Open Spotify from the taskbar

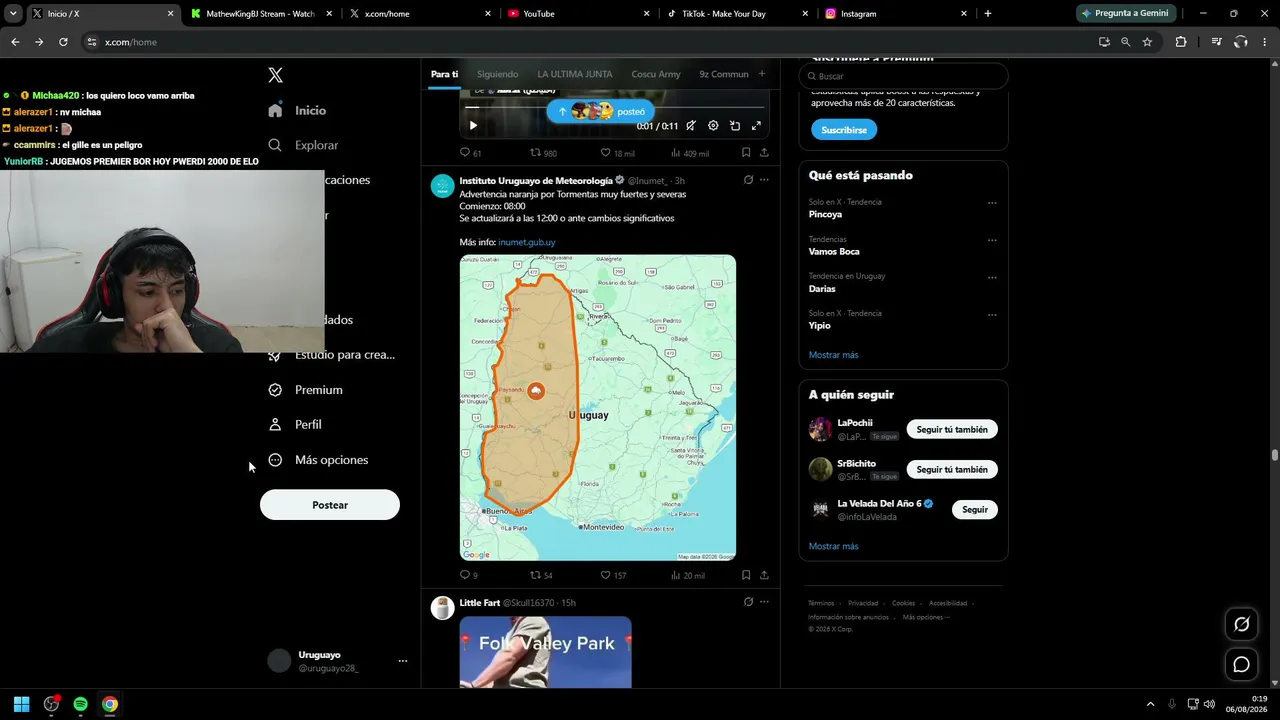point(81,704)
